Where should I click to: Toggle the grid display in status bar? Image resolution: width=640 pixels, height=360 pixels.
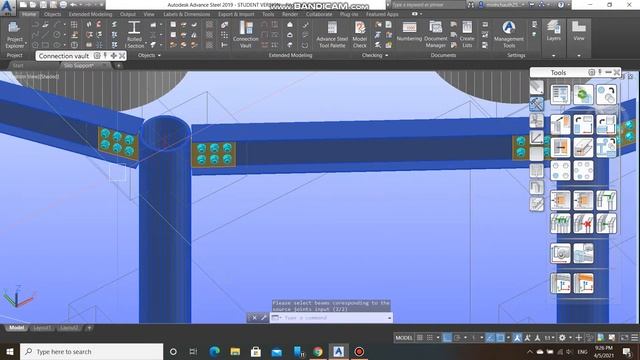(x=420, y=338)
